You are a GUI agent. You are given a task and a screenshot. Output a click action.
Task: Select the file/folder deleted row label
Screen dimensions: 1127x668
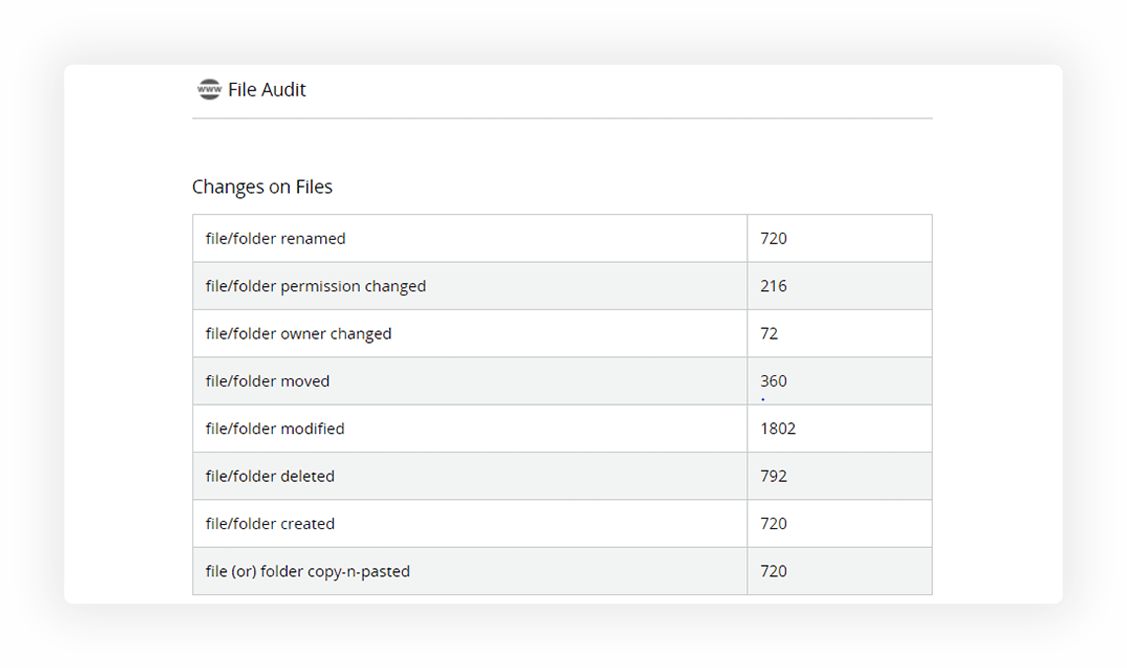[x=270, y=476]
